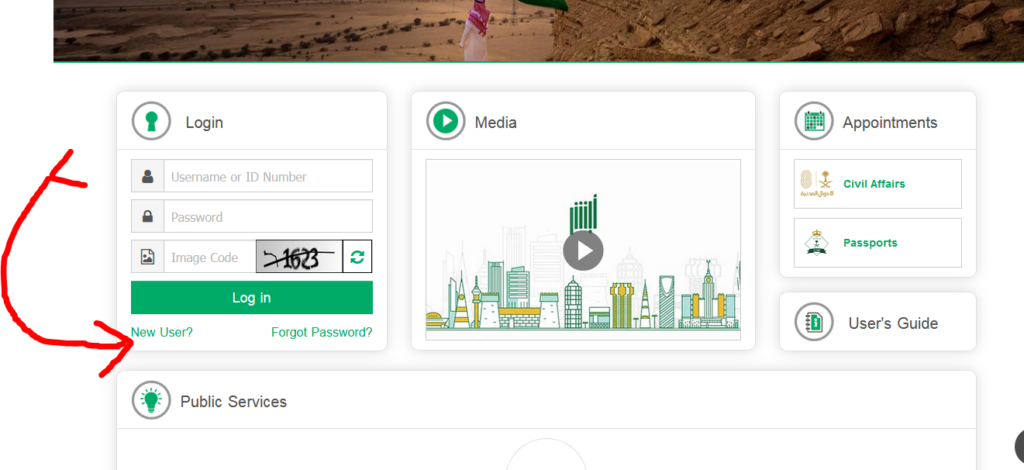Click the desert banner image
This screenshot has width=1024, height=470.
pos(539,31)
